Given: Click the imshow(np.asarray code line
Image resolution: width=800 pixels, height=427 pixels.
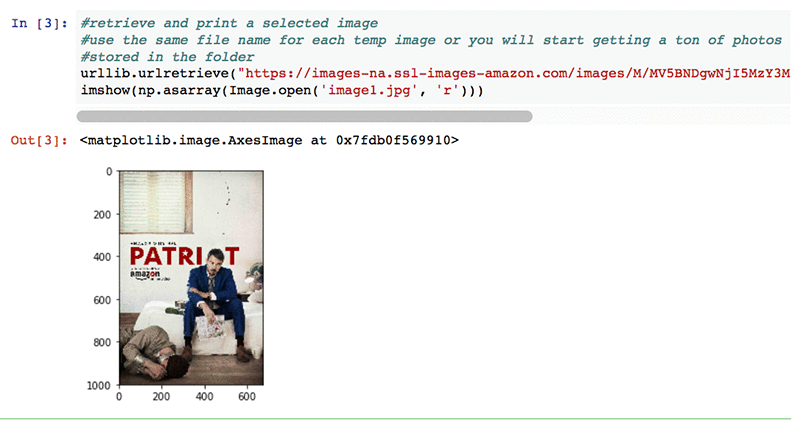Looking at the screenshot, I should [282, 91].
